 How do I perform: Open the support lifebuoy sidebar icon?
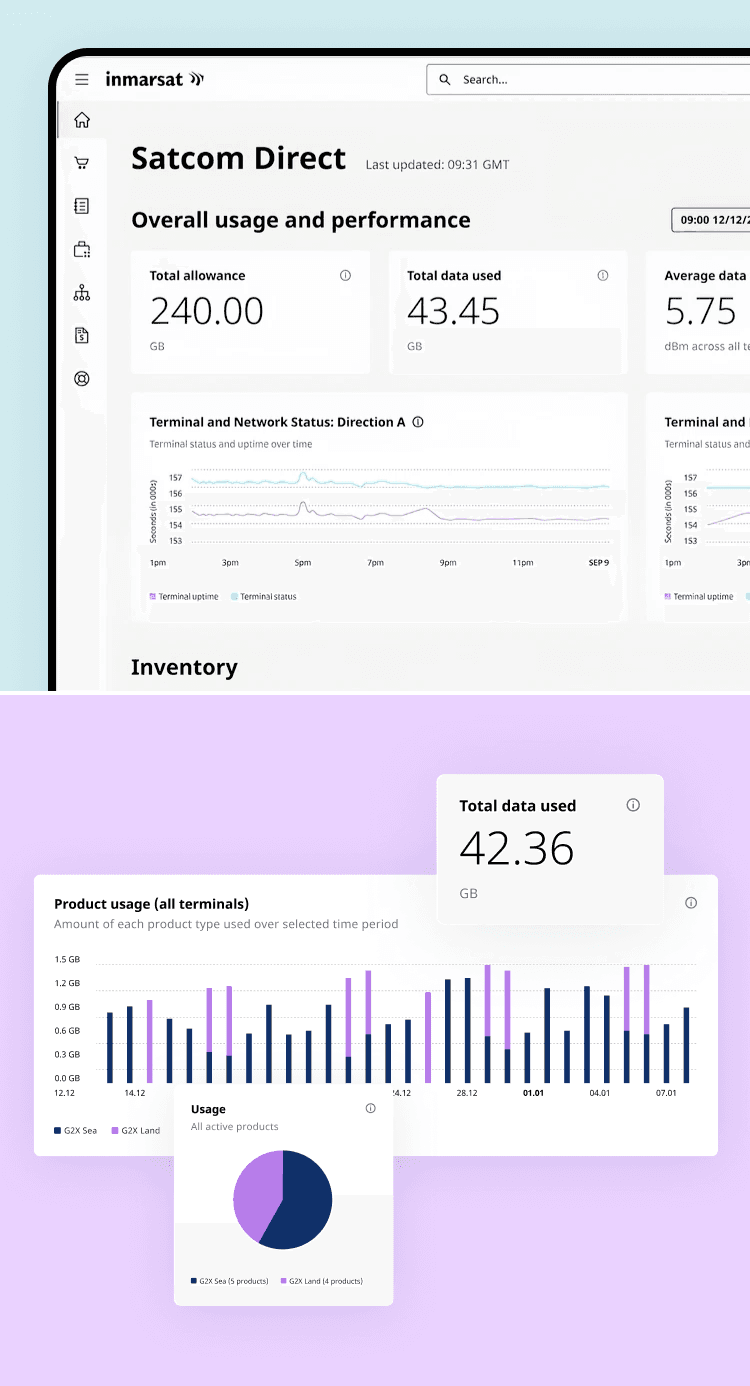[x=82, y=379]
